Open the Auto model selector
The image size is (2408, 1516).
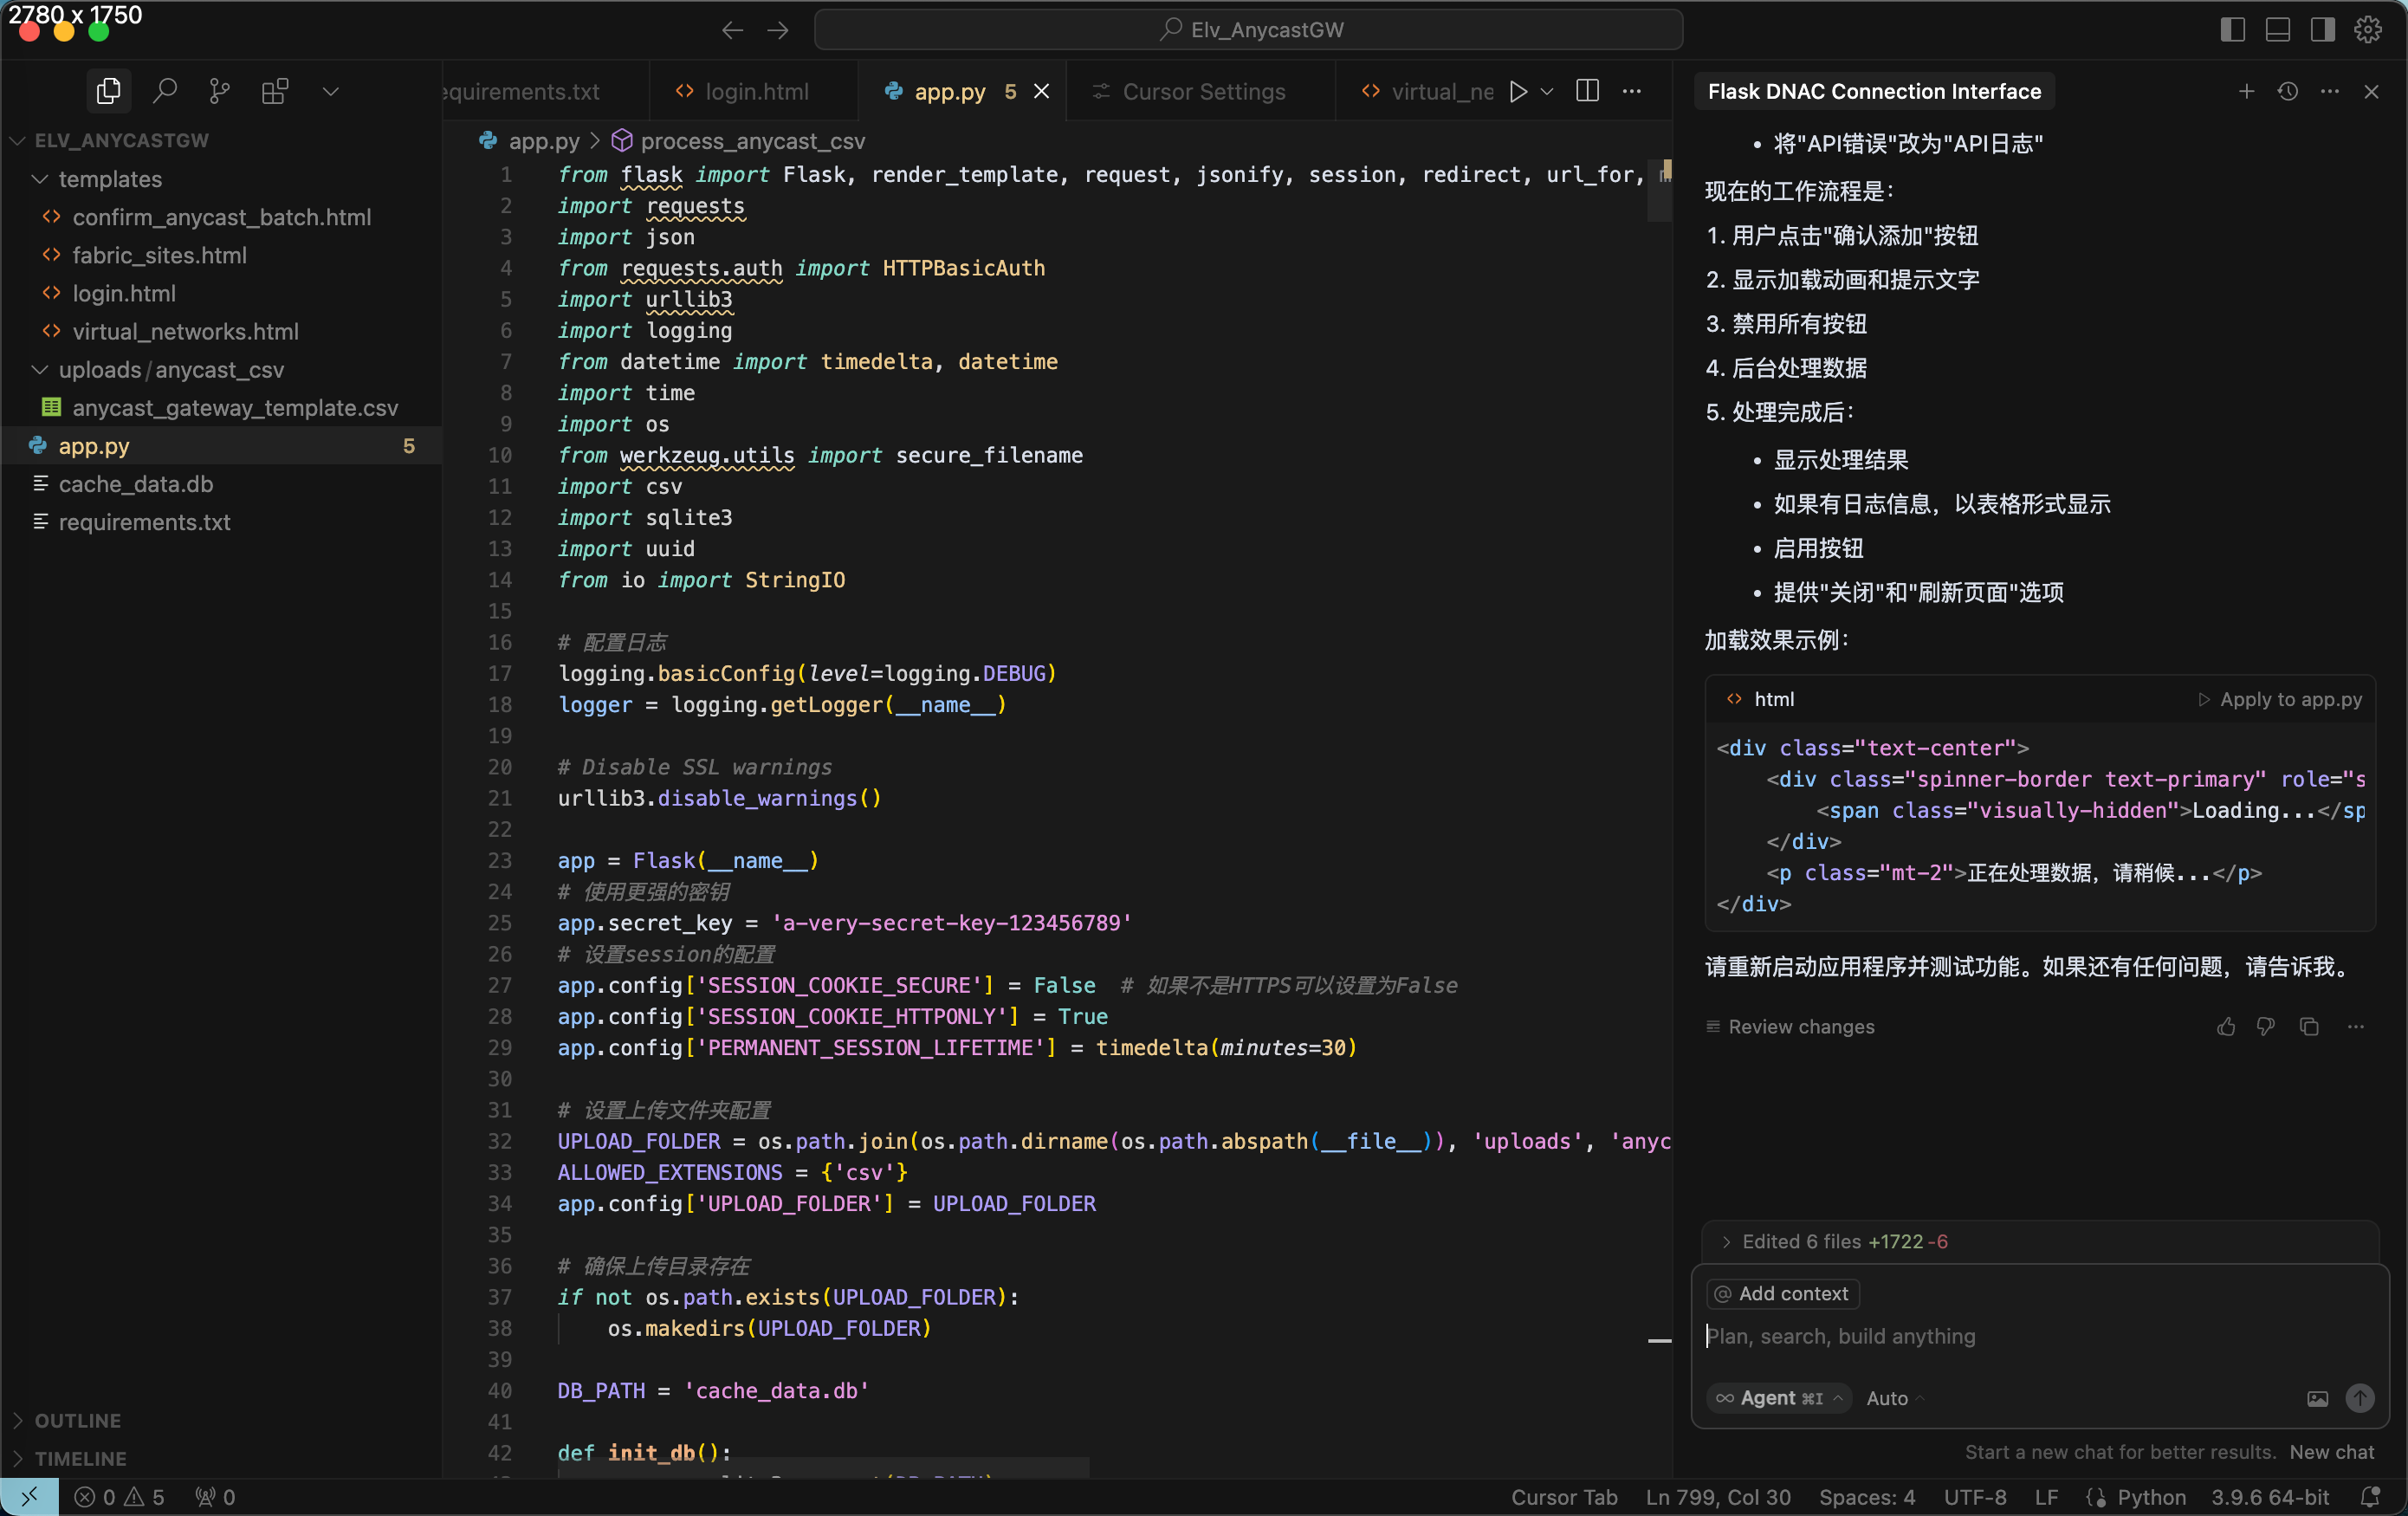point(1894,1397)
